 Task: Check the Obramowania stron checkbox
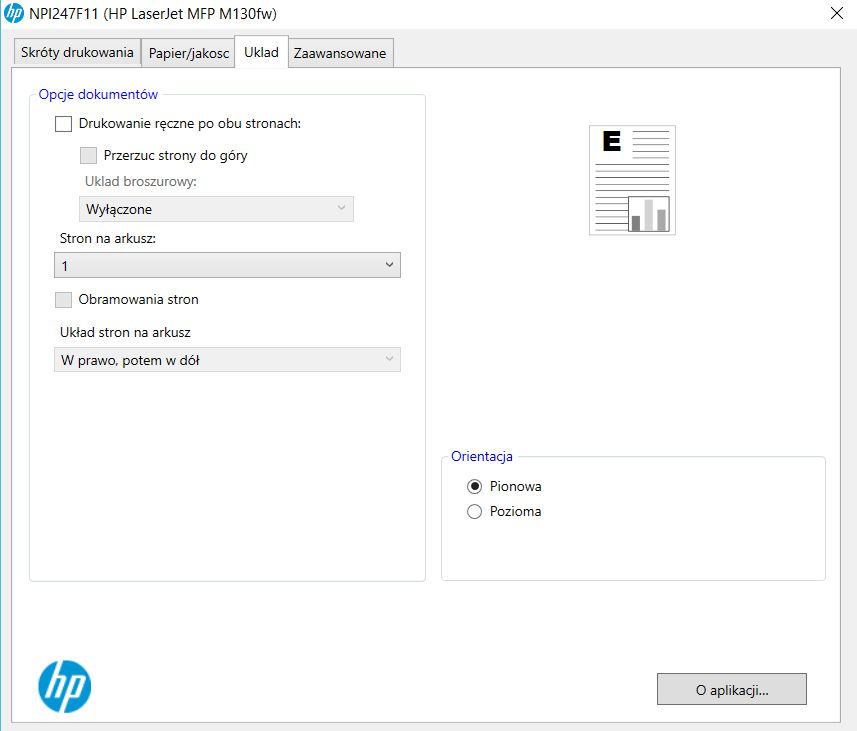[x=63, y=300]
